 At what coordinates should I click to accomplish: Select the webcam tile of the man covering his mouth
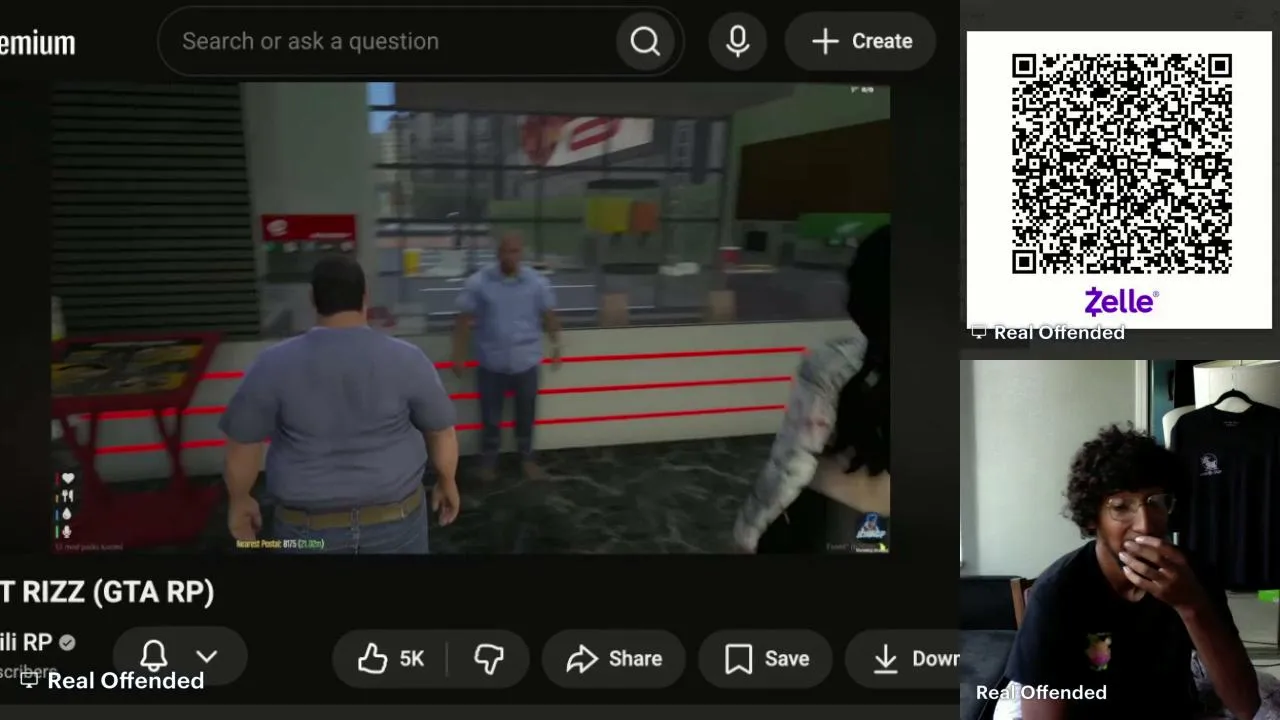click(x=1120, y=540)
